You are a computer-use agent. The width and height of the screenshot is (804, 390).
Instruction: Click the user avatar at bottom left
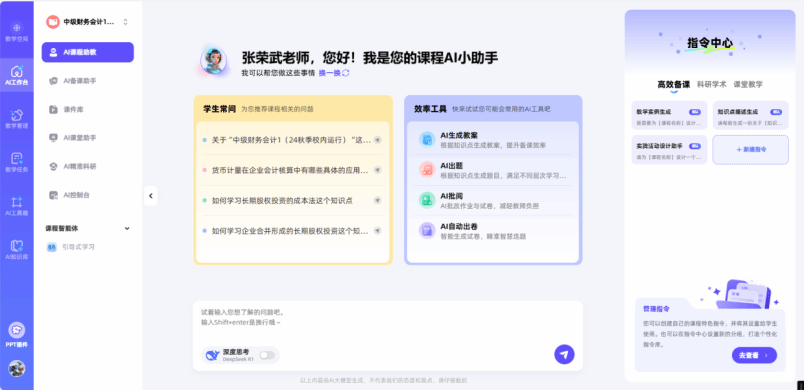[x=16, y=368]
